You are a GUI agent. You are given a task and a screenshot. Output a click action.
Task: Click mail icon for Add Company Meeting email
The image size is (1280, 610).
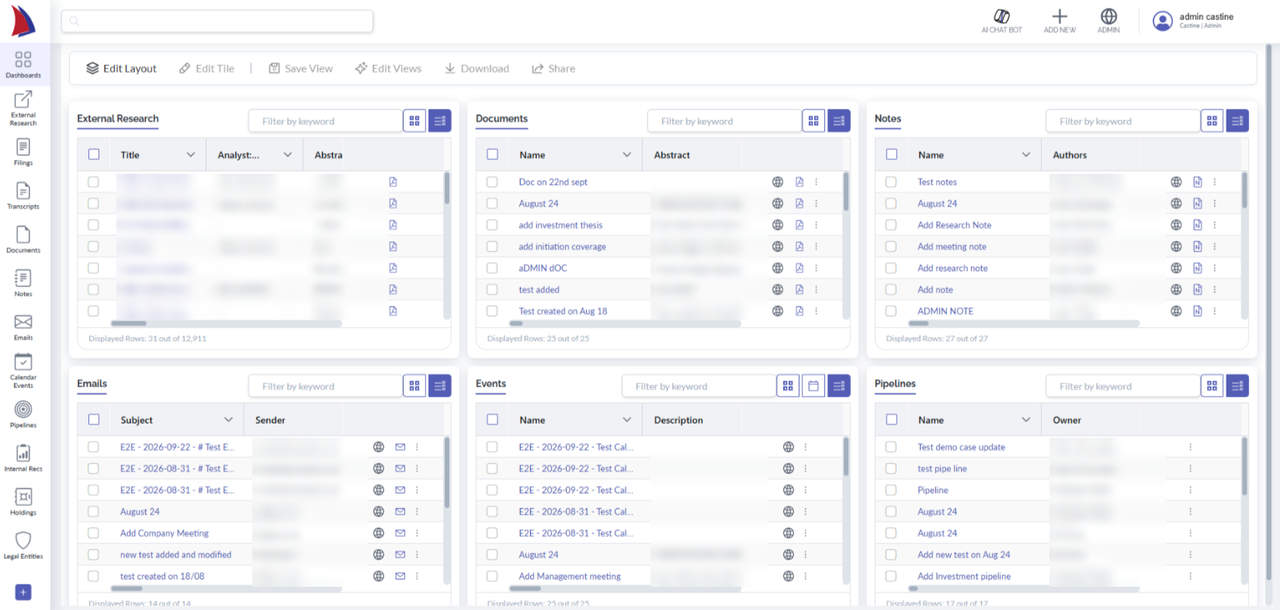click(x=400, y=533)
